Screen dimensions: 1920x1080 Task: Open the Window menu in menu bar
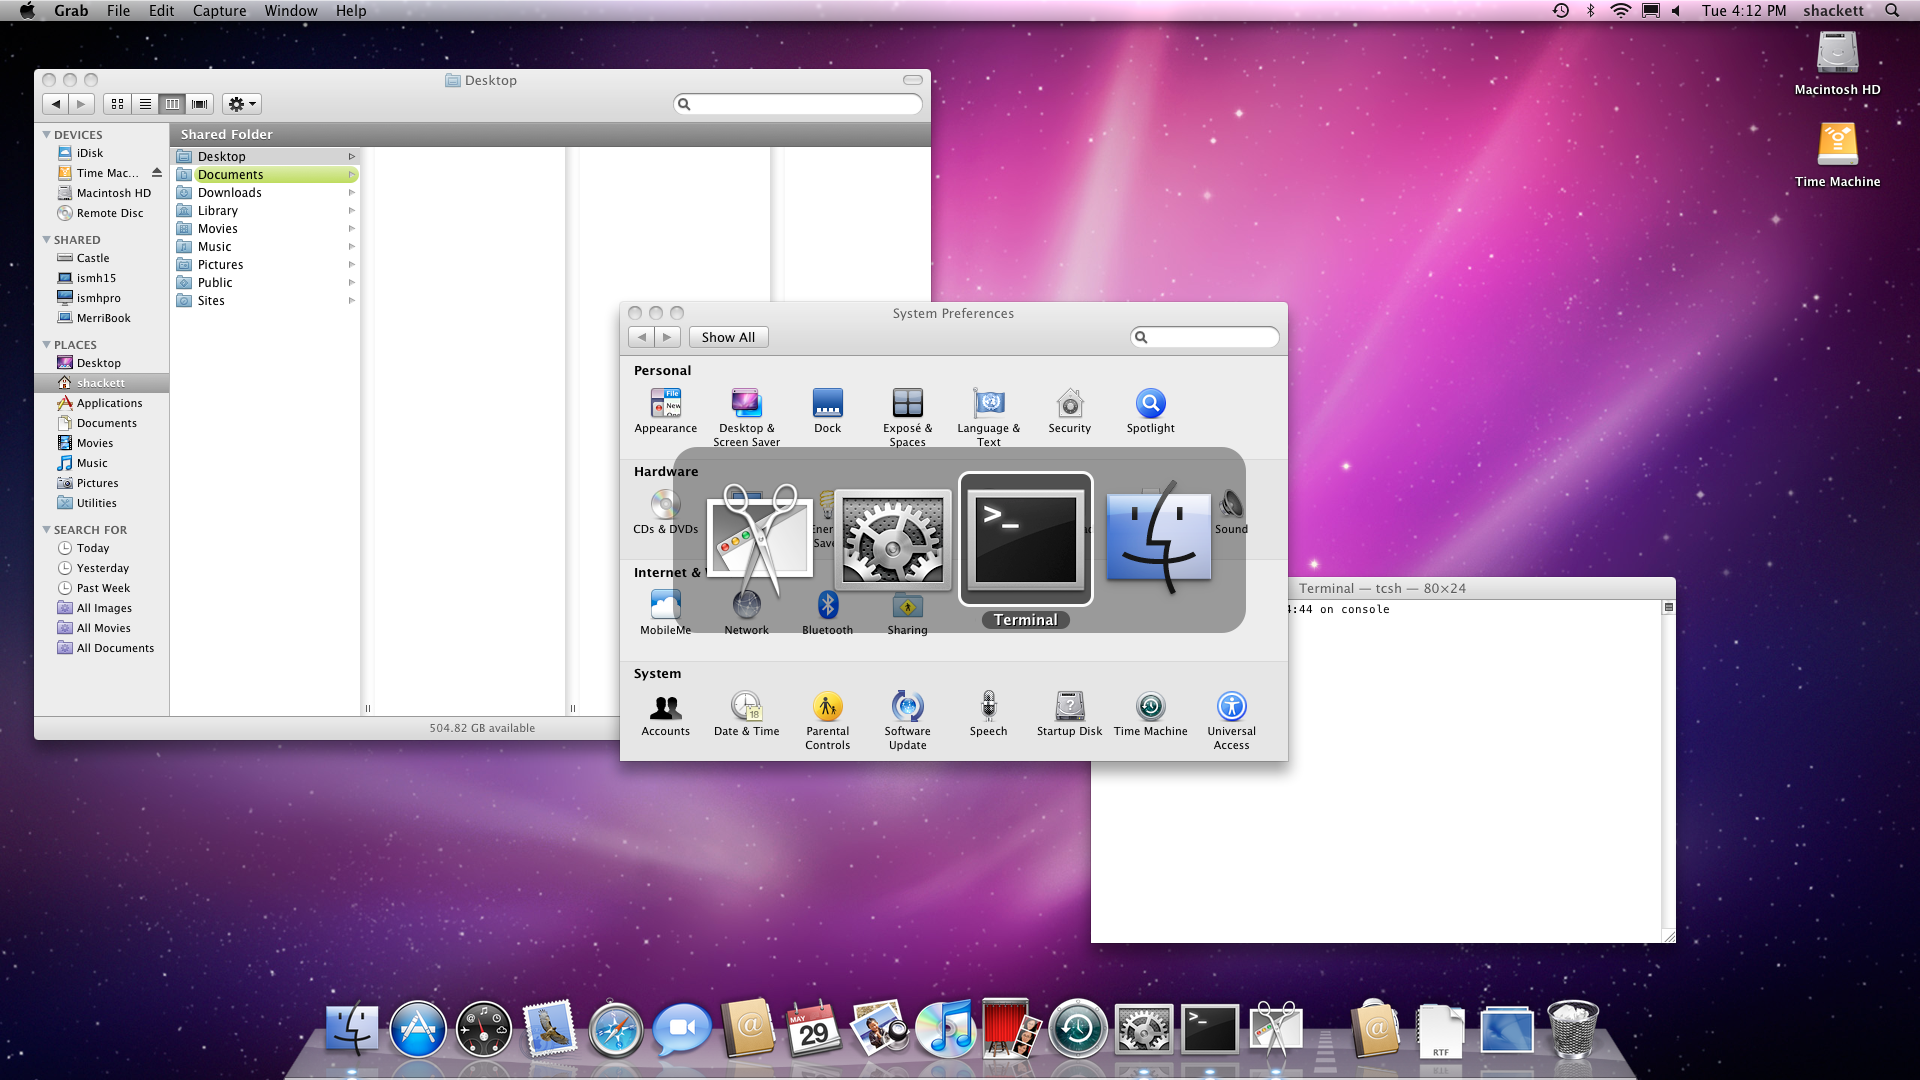pos(290,11)
